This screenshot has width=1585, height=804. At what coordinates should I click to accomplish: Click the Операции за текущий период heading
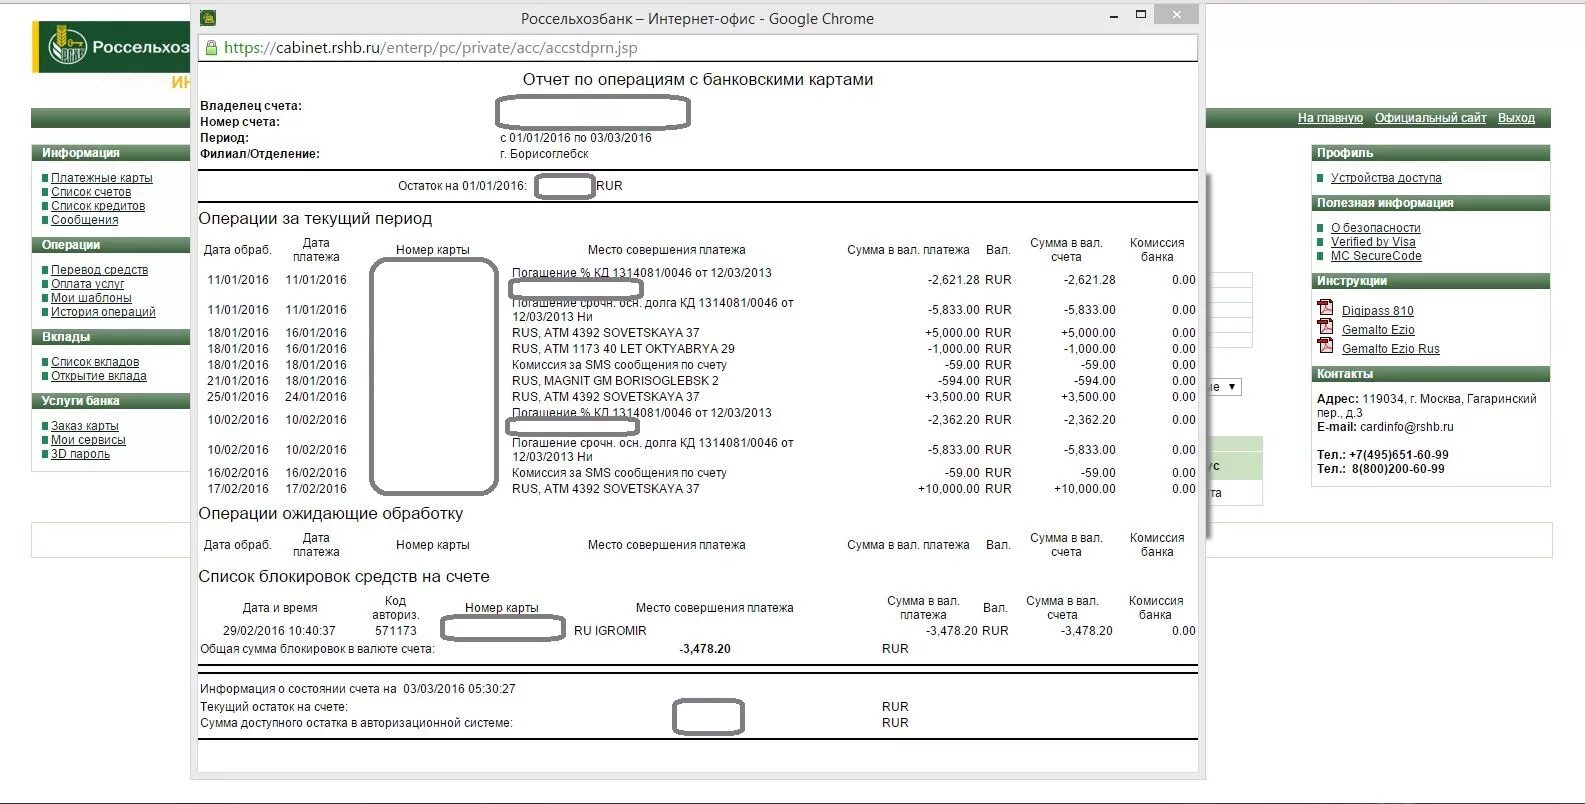coord(315,219)
